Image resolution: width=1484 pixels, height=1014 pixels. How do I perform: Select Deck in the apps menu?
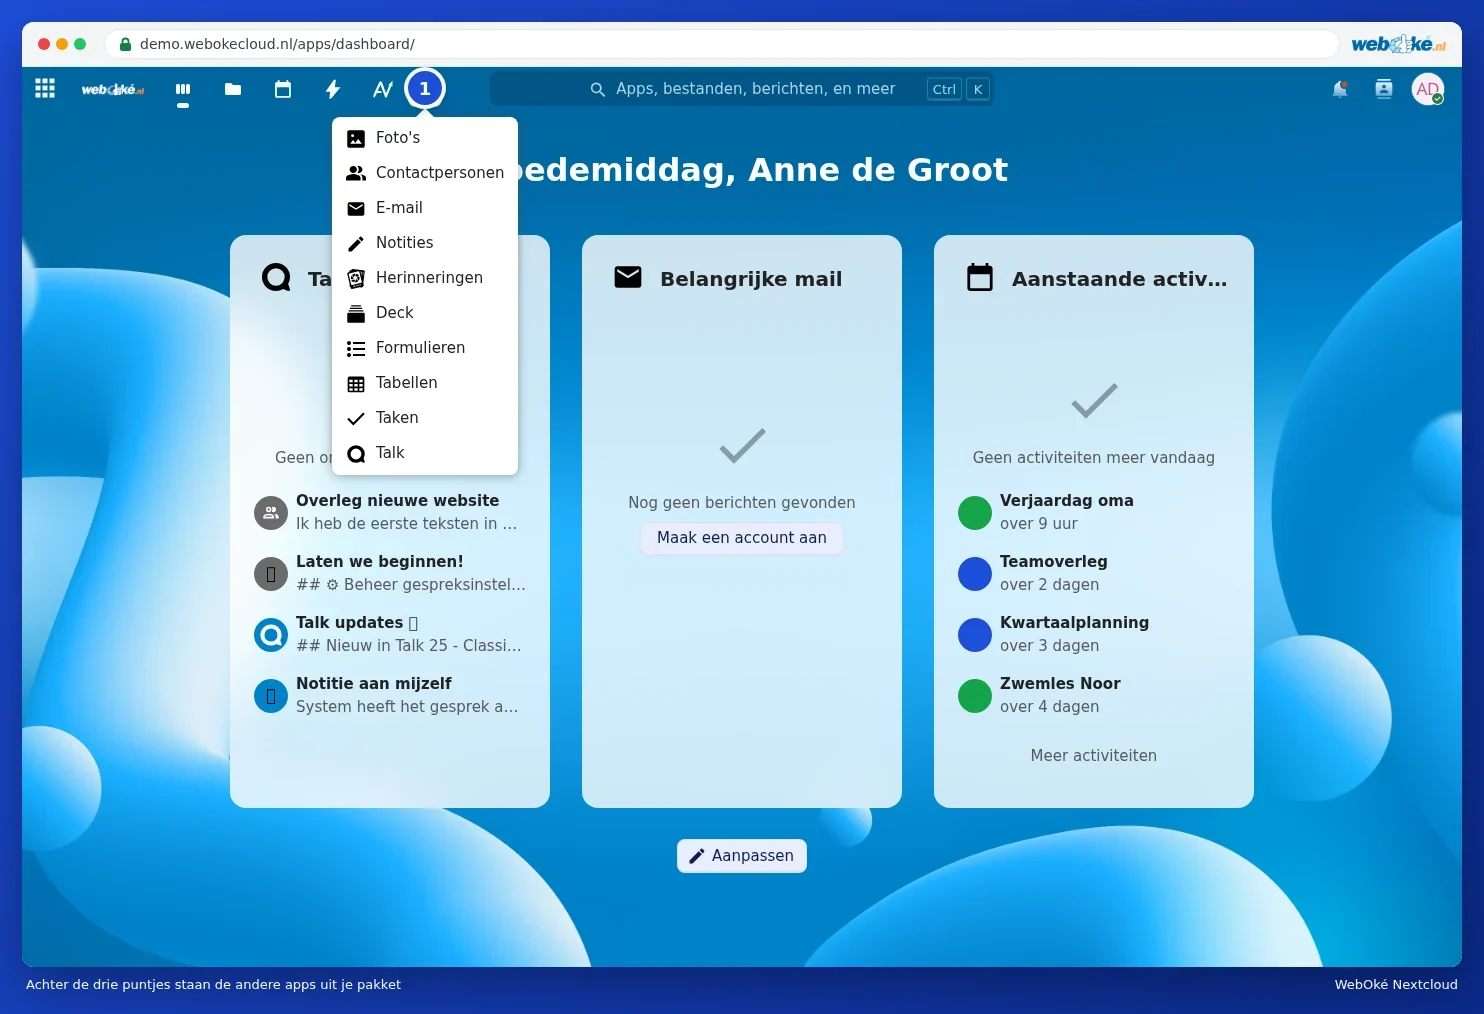pyautogui.click(x=425, y=313)
